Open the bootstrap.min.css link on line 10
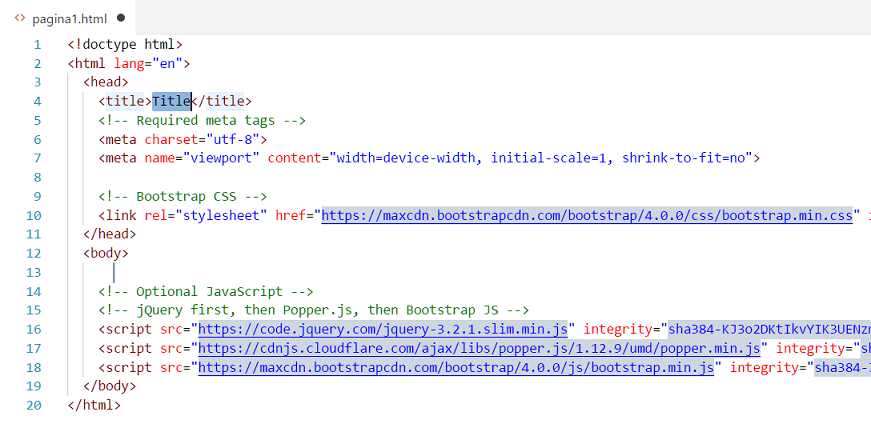This screenshot has height=424, width=871. tap(587, 215)
